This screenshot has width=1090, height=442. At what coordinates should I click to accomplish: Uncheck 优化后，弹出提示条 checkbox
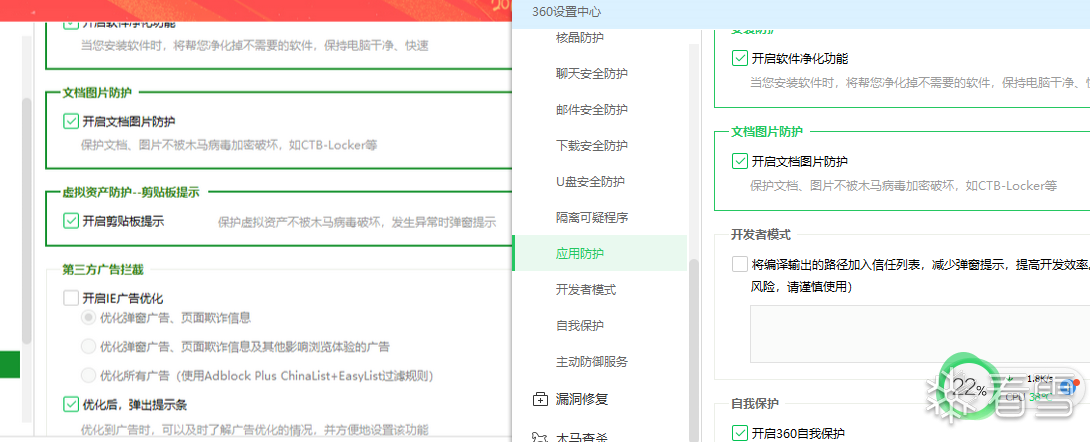(x=70, y=404)
